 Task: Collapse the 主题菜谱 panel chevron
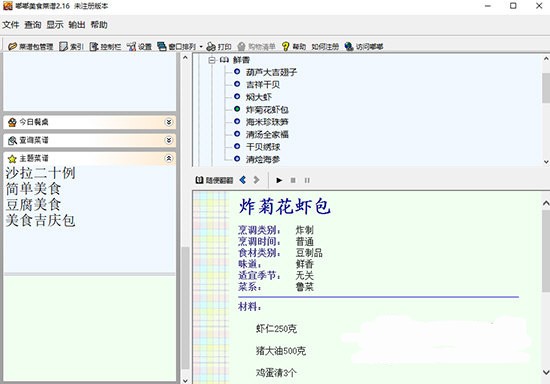pyautogui.click(x=169, y=159)
